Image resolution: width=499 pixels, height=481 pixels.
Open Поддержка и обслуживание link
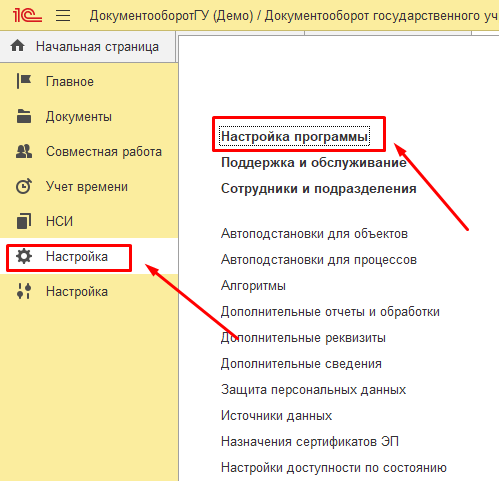pos(314,162)
